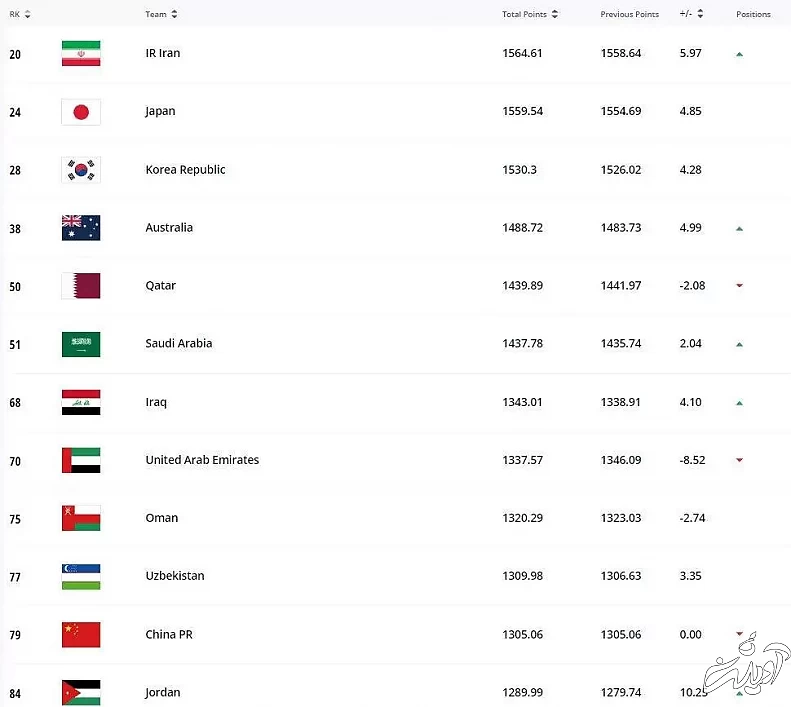Click the Previous Points column header

(629, 14)
